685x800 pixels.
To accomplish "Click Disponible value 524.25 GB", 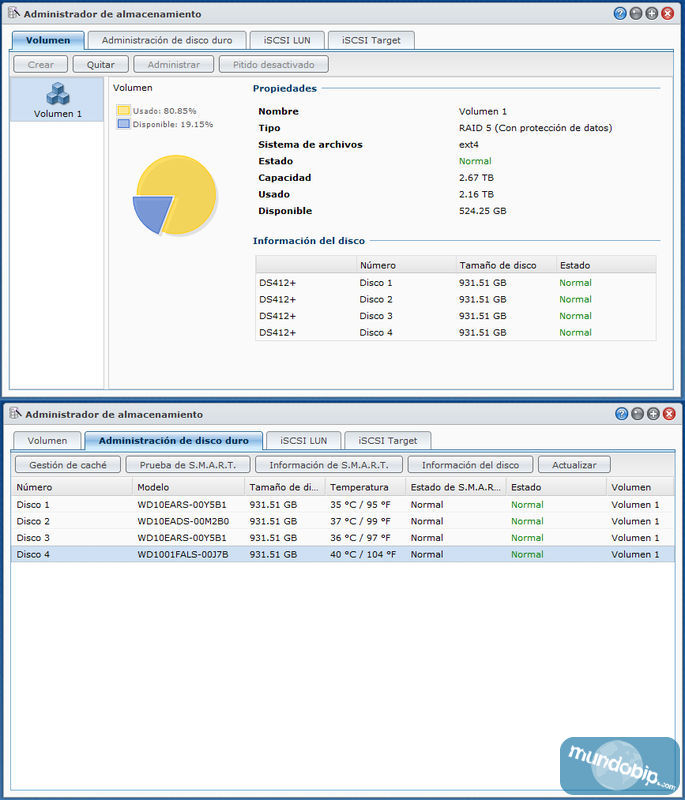I will [483, 211].
